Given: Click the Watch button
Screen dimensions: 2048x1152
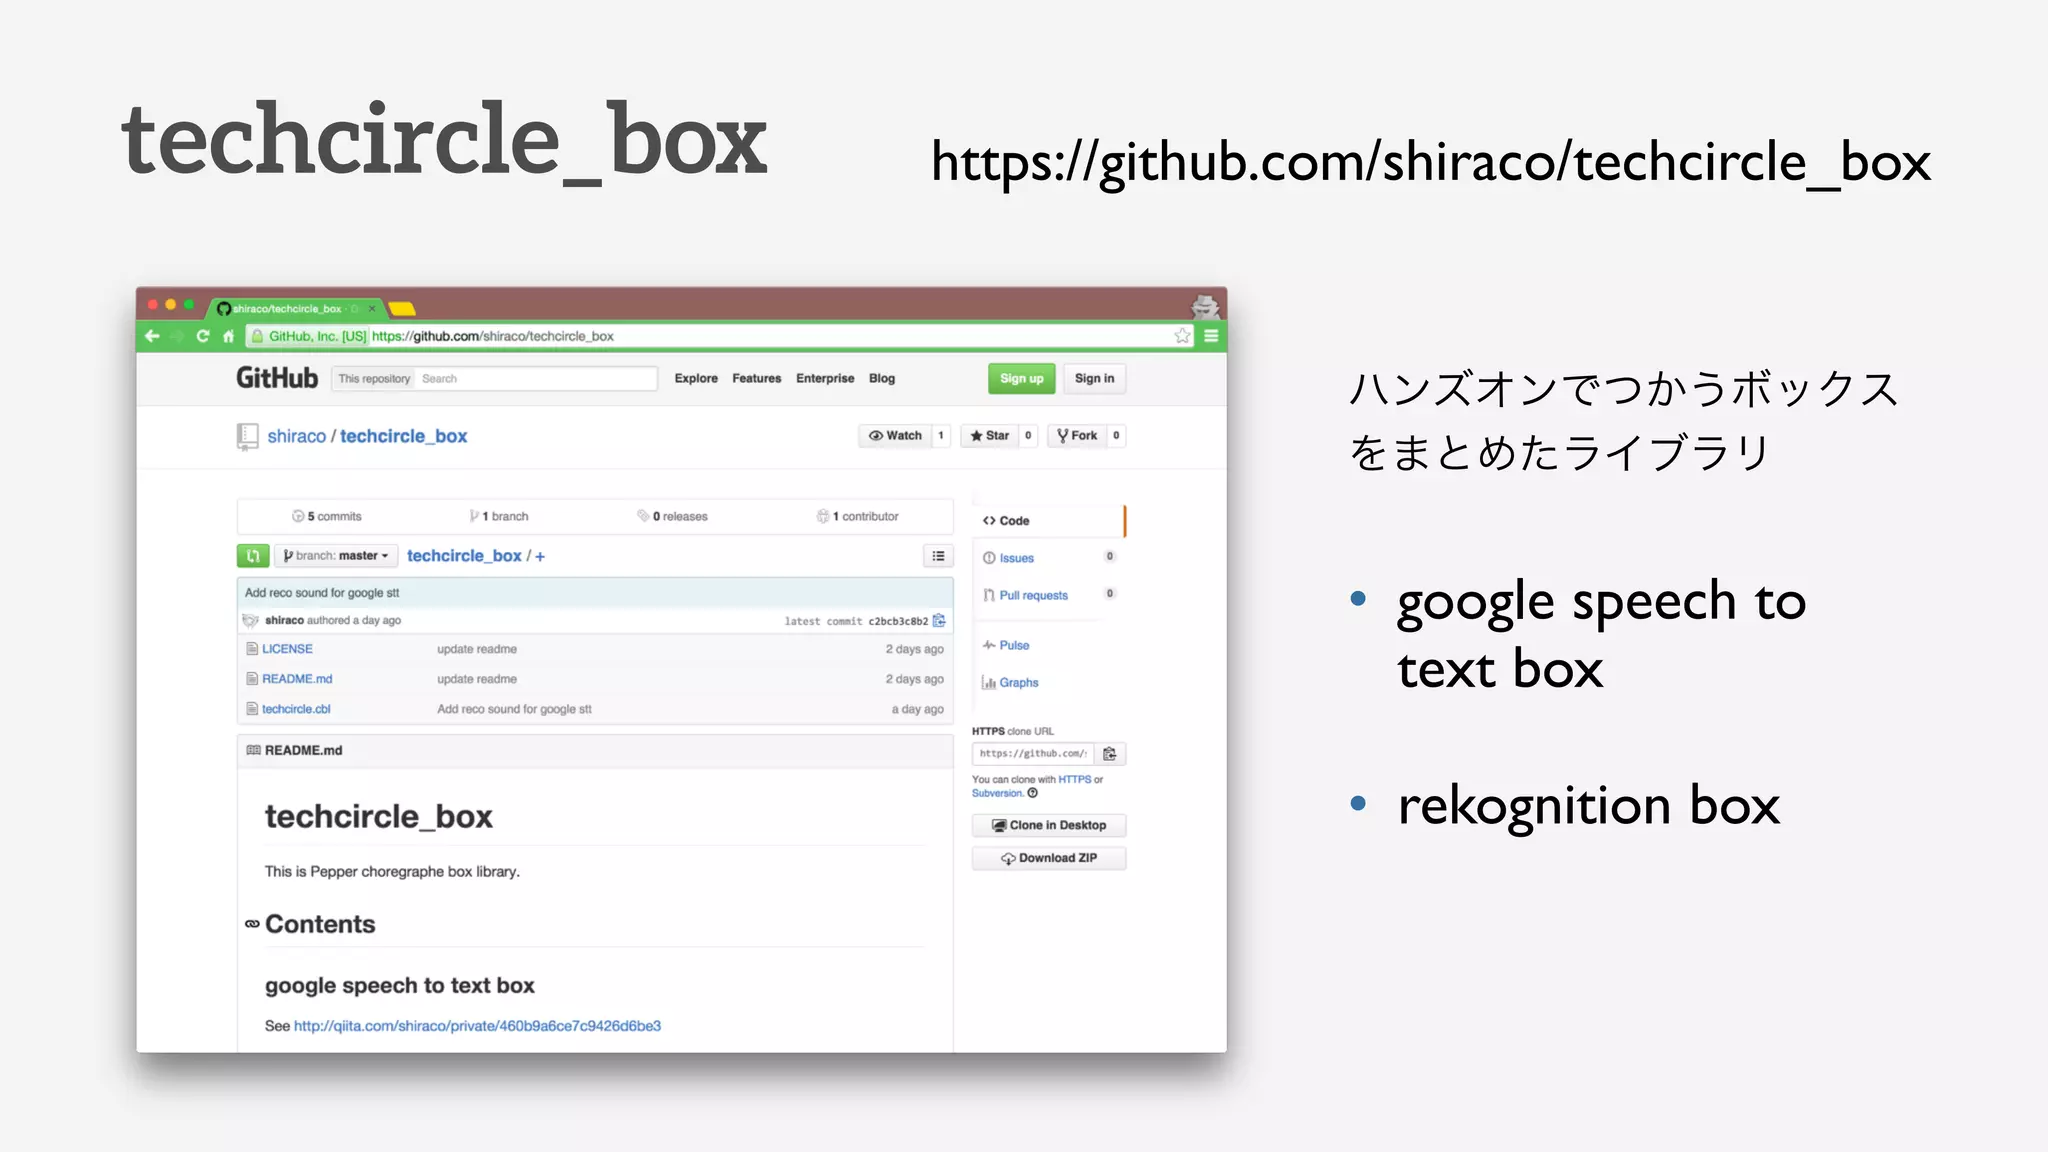Looking at the screenshot, I should click(895, 435).
